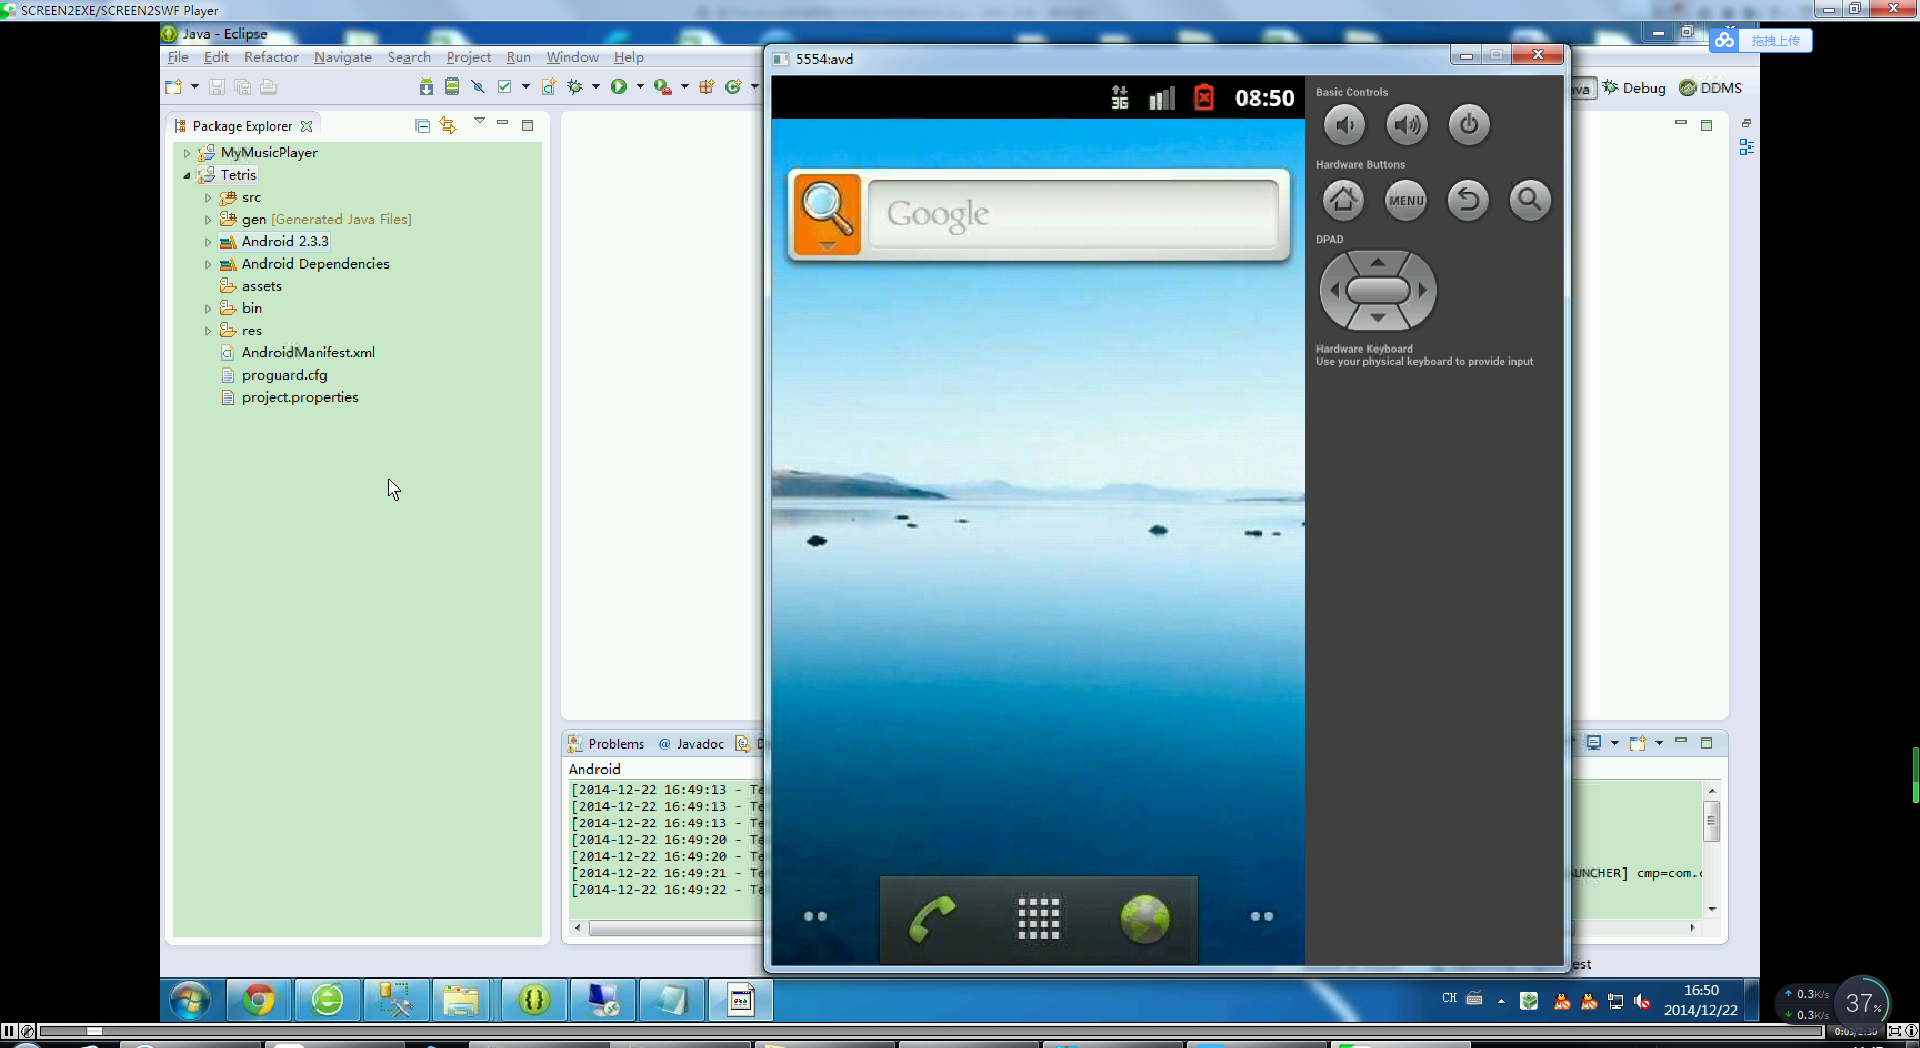Click the New Android XML file icon
Viewport: 1920px width, 1048px height.
(x=549, y=87)
